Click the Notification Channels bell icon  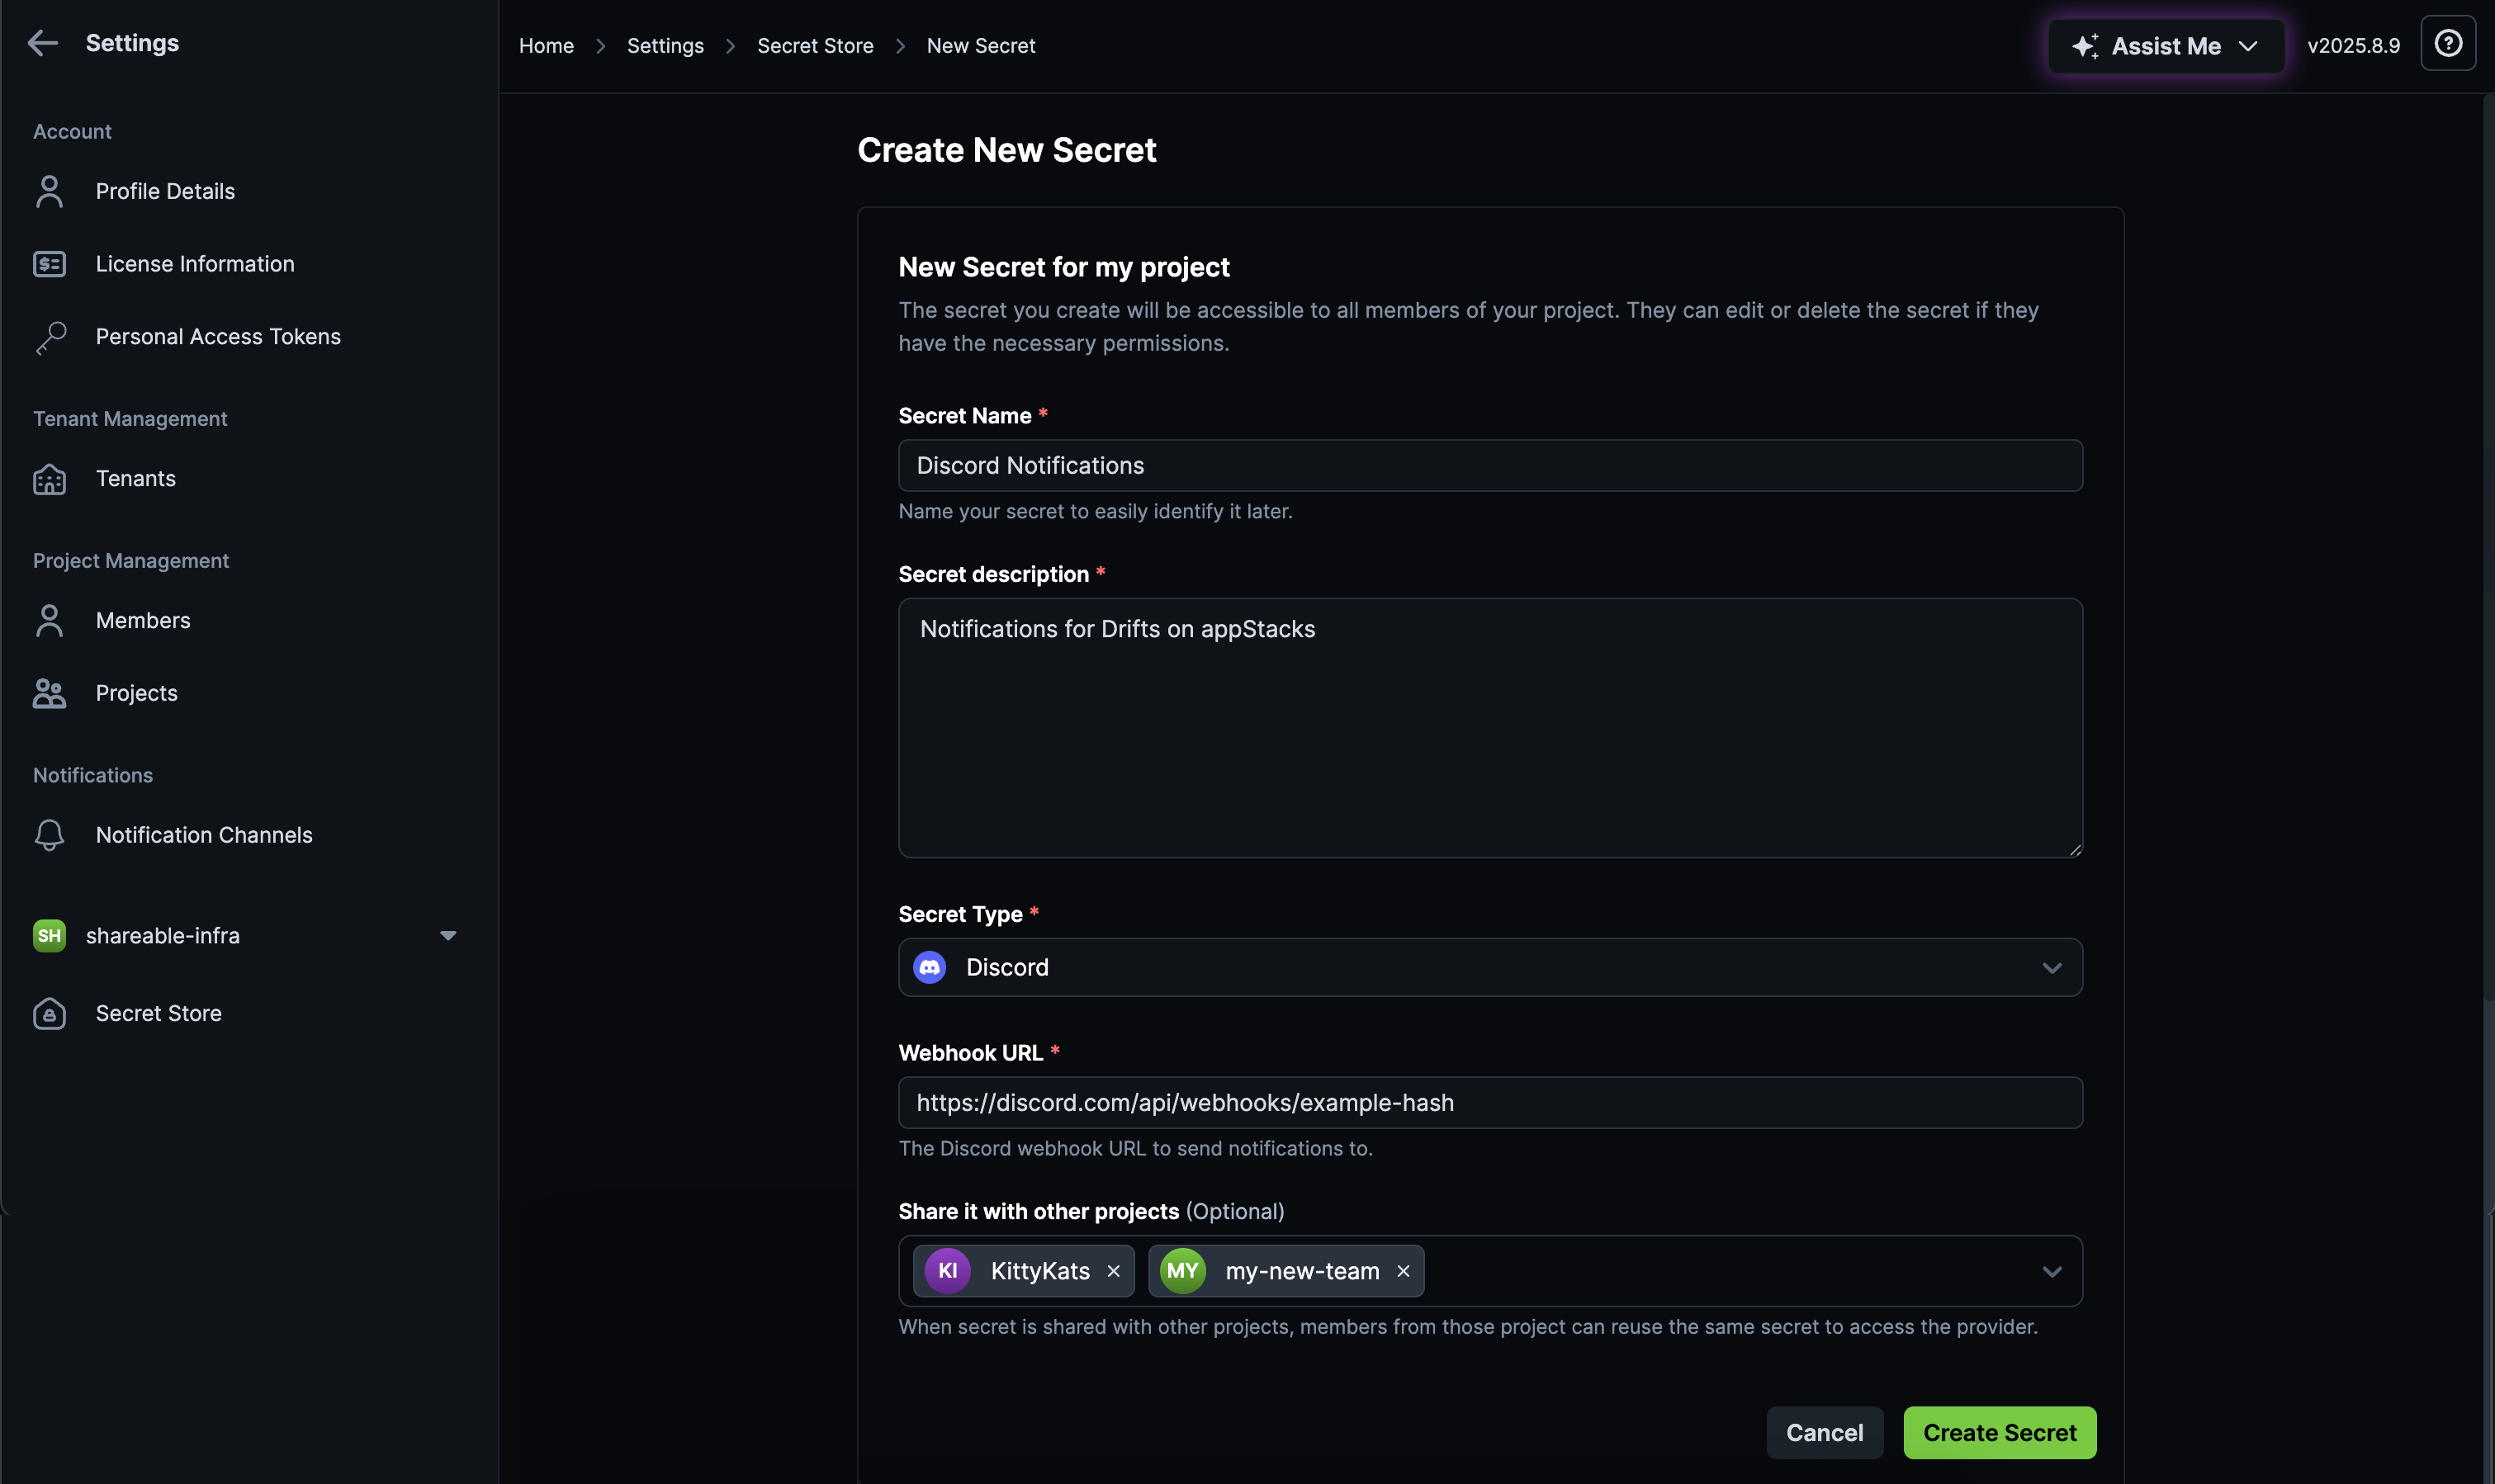tap(49, 835)
